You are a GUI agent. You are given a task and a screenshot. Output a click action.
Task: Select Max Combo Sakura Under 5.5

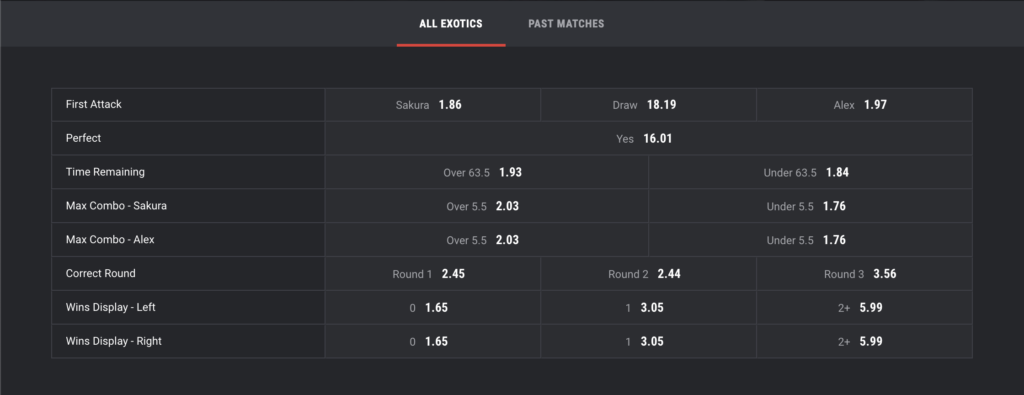click(x=810, y=206)
